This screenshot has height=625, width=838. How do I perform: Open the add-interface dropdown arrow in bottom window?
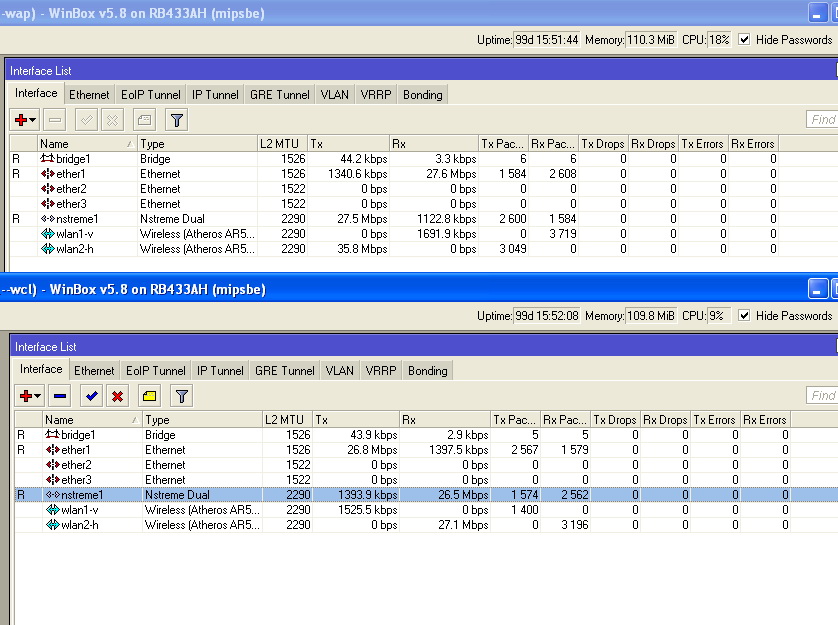[x=37, y=396]
